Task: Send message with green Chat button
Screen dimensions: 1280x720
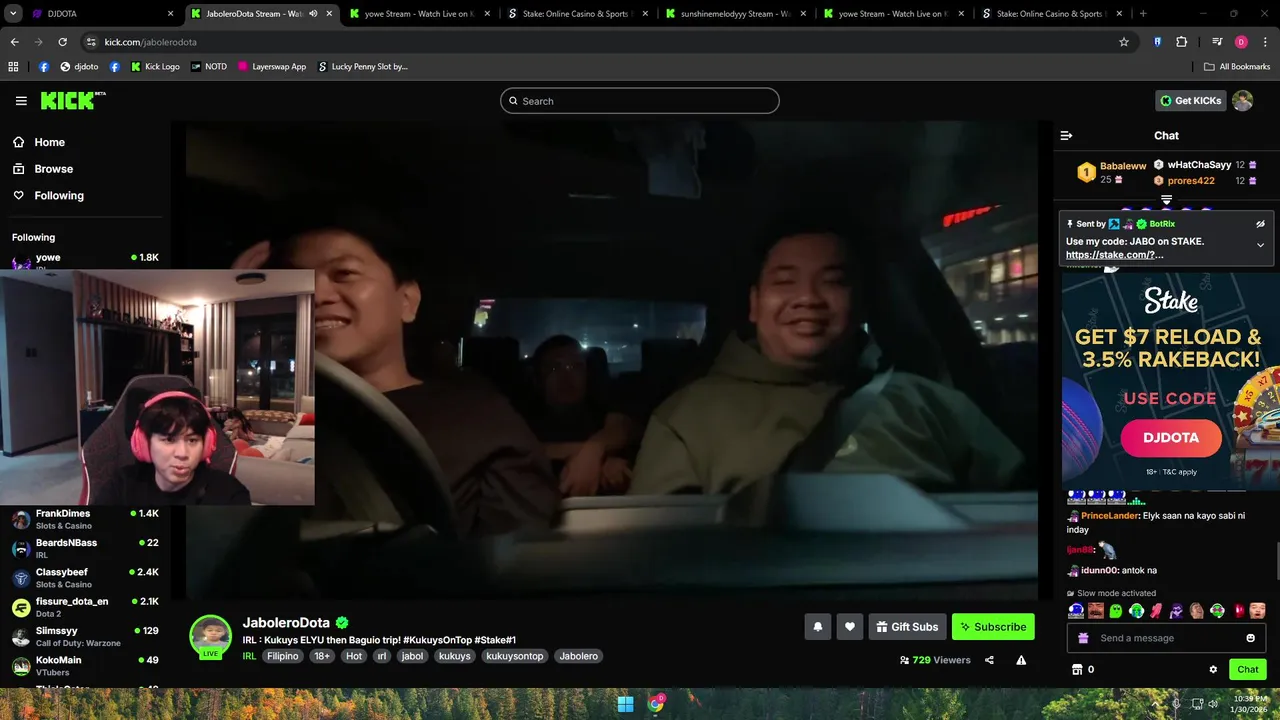Action: pos(1248,670)
